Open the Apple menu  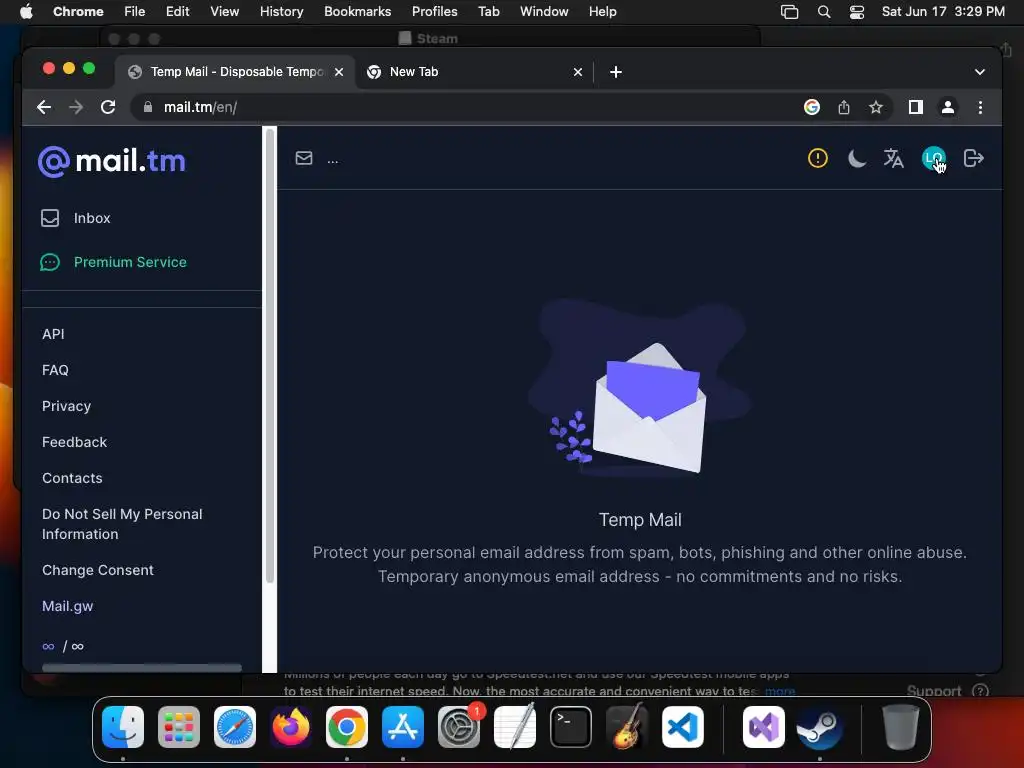(x=26, y=12)
